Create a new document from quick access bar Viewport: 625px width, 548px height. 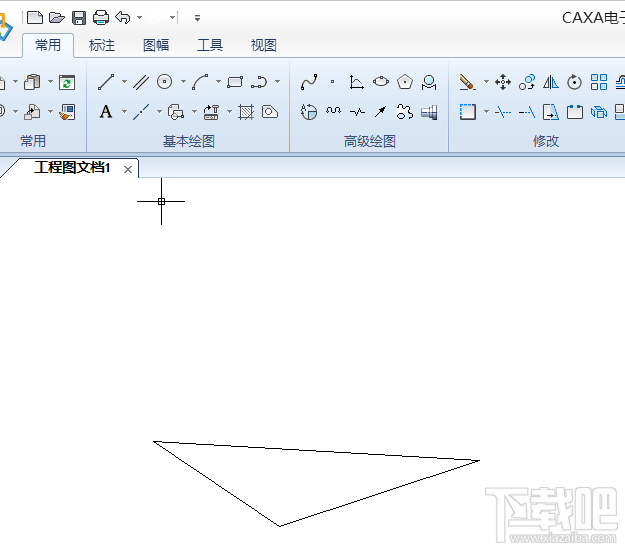[x=35, y=18]
